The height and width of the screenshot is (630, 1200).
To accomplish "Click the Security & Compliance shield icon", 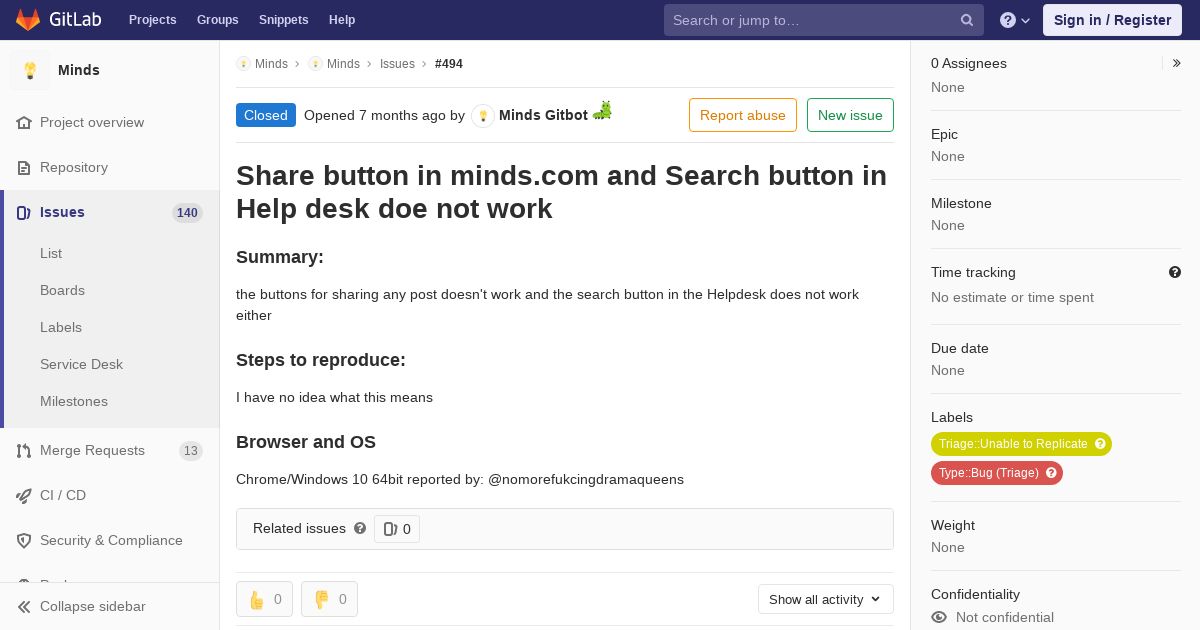I will click(x=24, y=540).
